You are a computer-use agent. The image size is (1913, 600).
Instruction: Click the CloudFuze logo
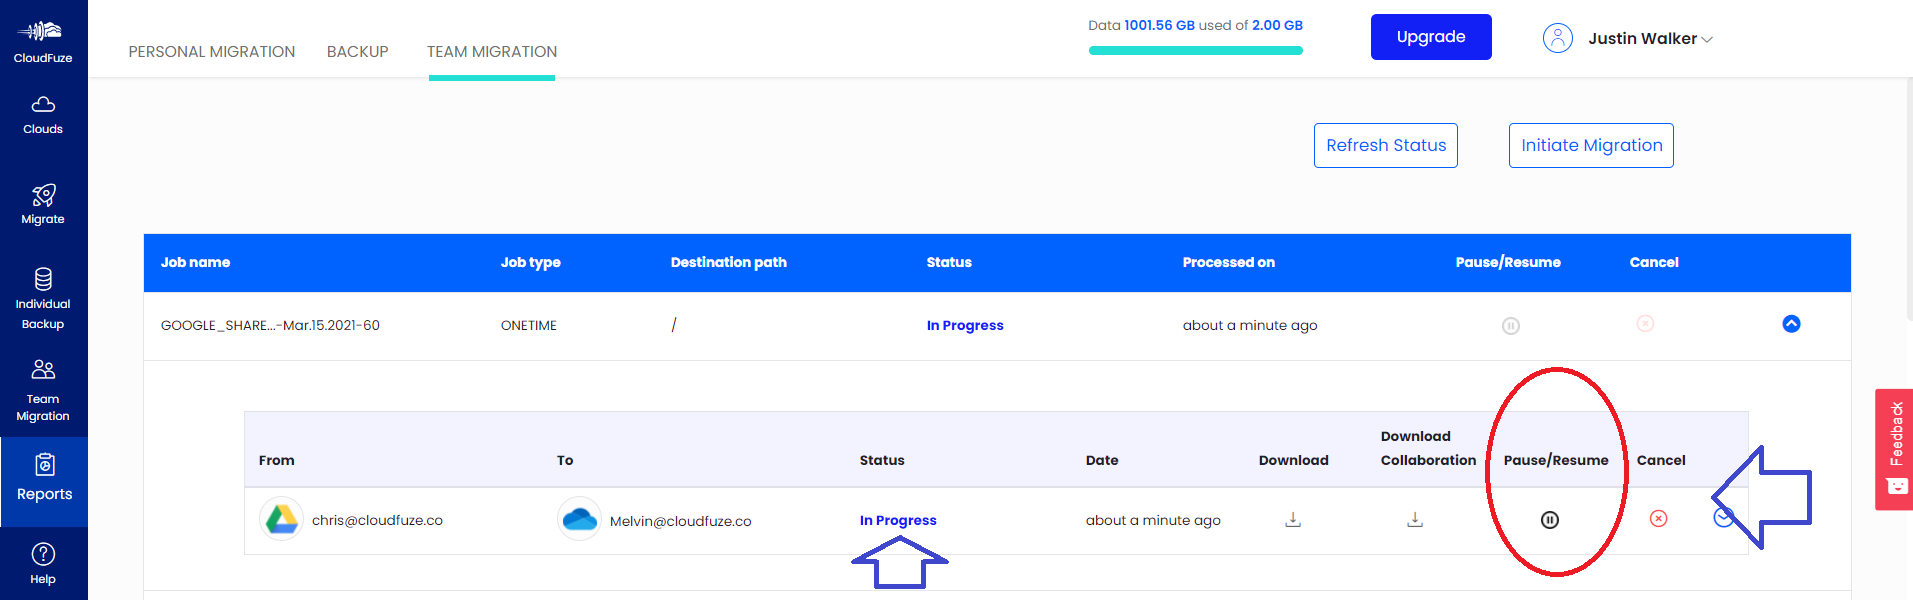(43, 40)
